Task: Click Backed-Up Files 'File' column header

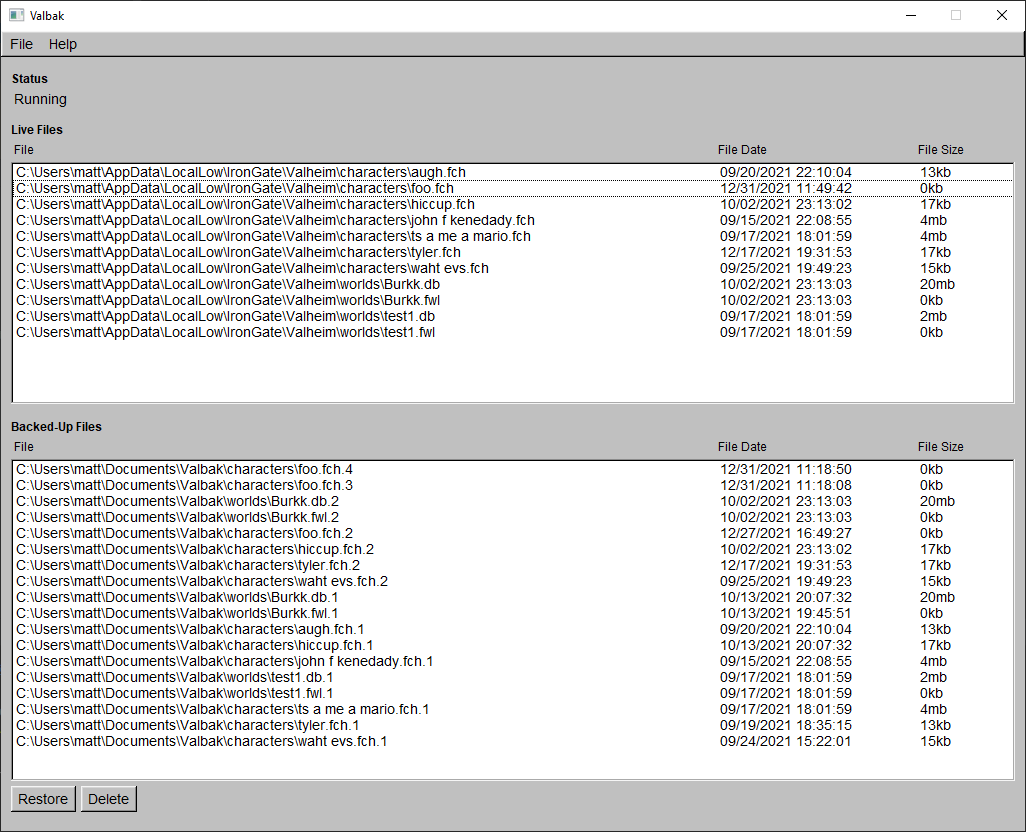Action: click(x=24, y=447)
